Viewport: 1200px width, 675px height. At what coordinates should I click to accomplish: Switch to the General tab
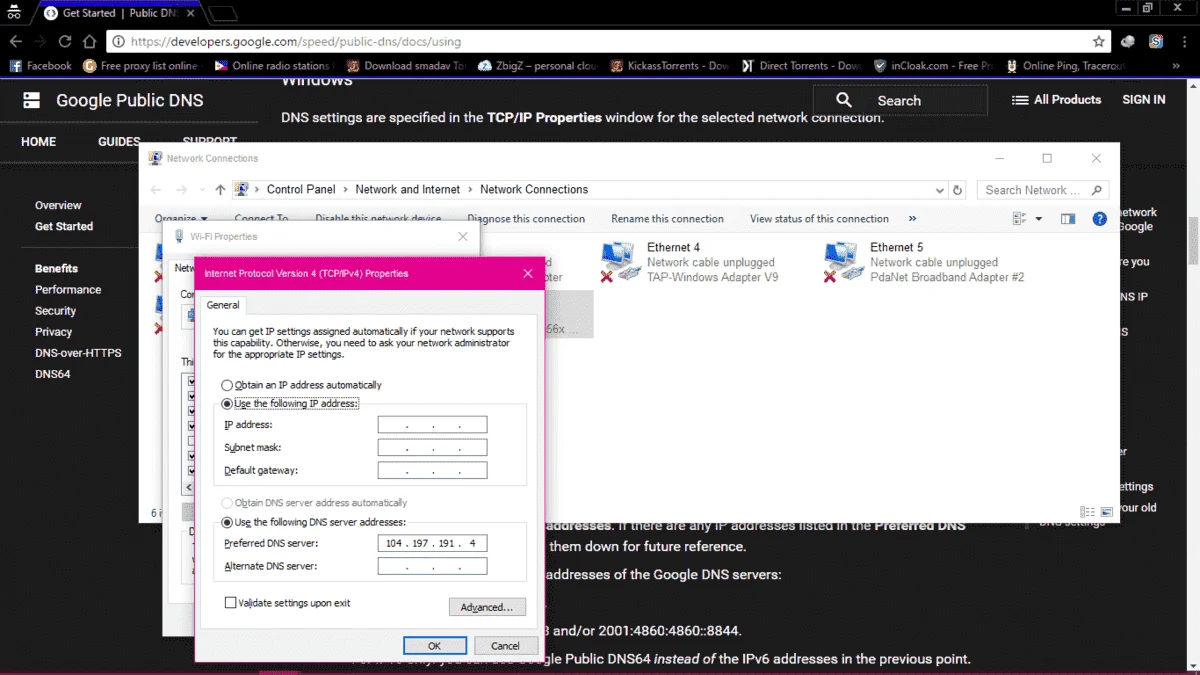223,305
